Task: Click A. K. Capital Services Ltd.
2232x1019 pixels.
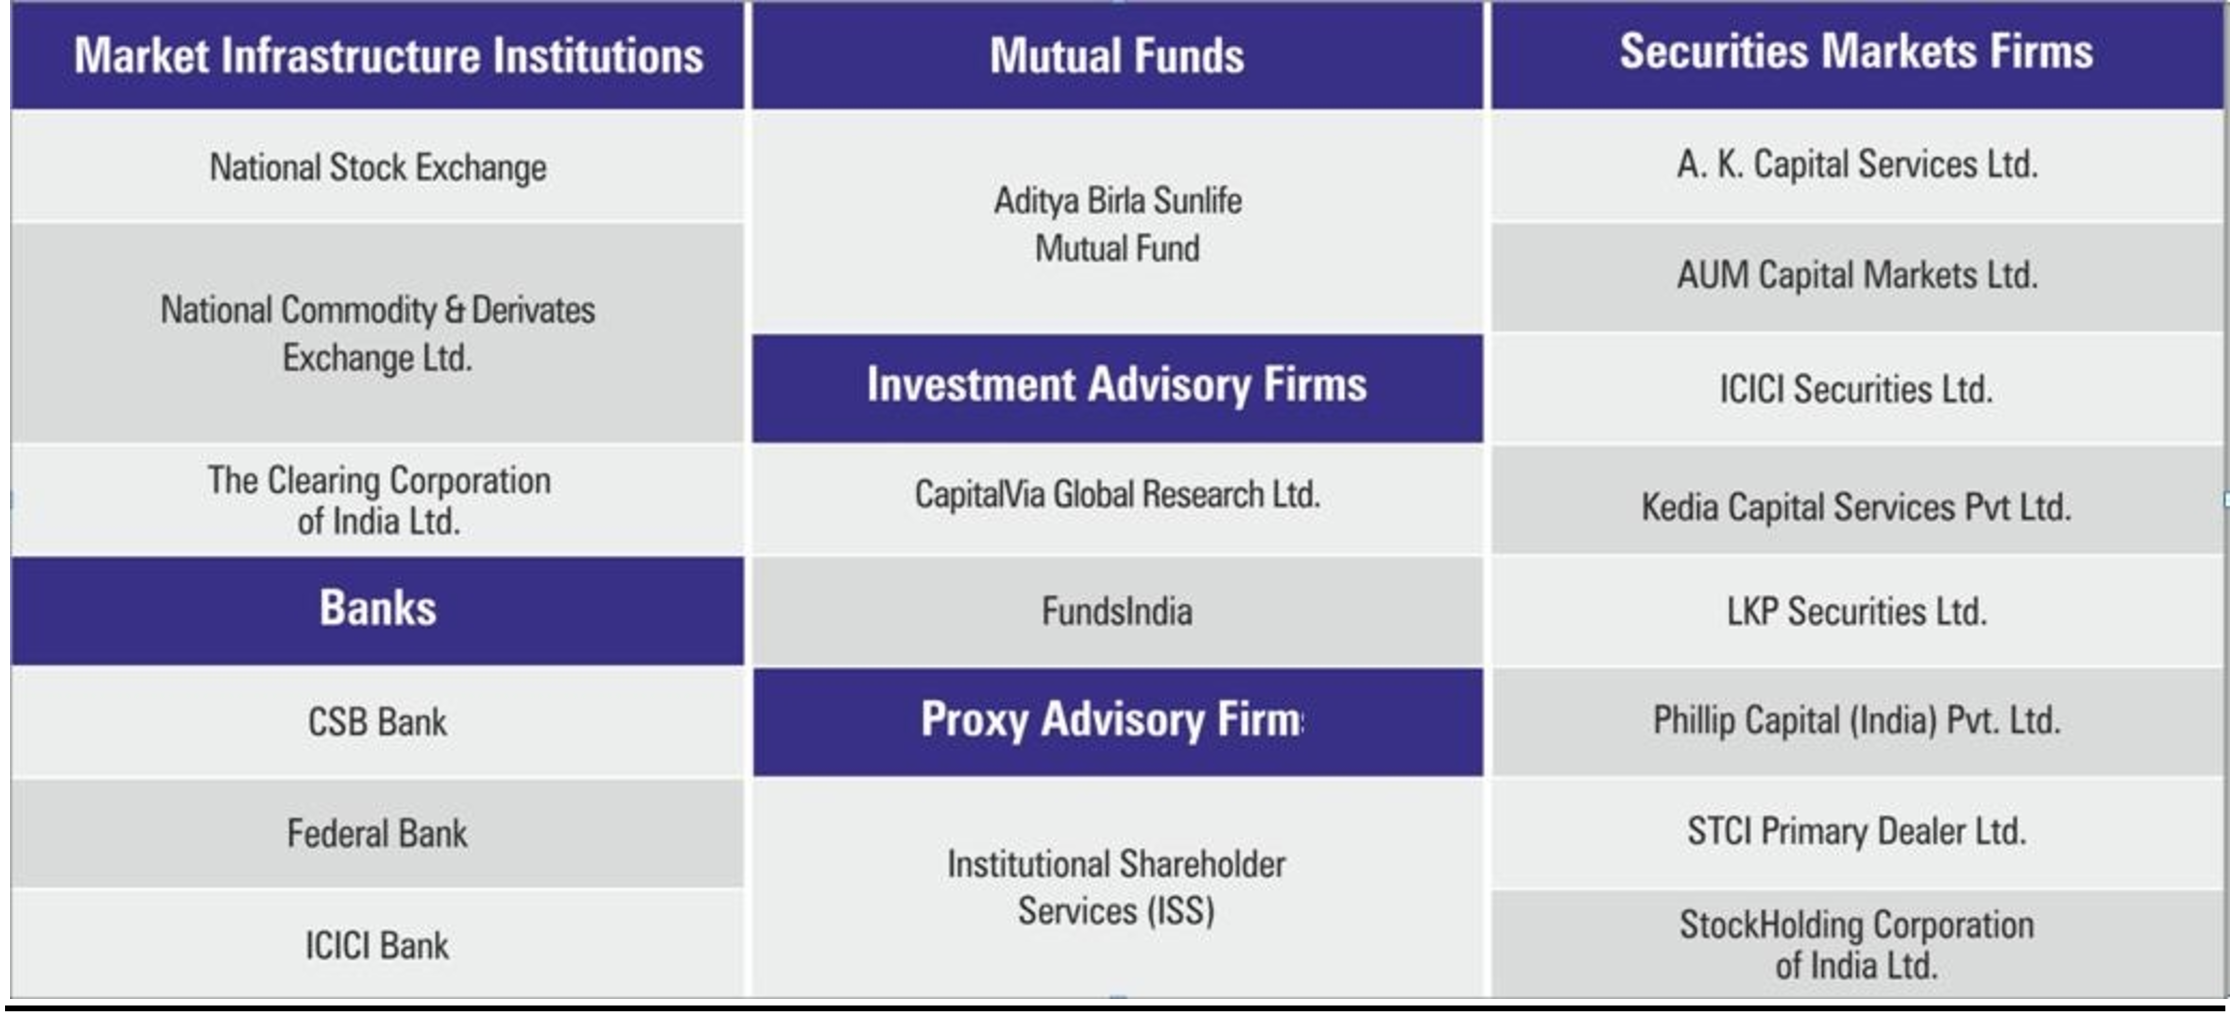Action: pos(1857,165)
